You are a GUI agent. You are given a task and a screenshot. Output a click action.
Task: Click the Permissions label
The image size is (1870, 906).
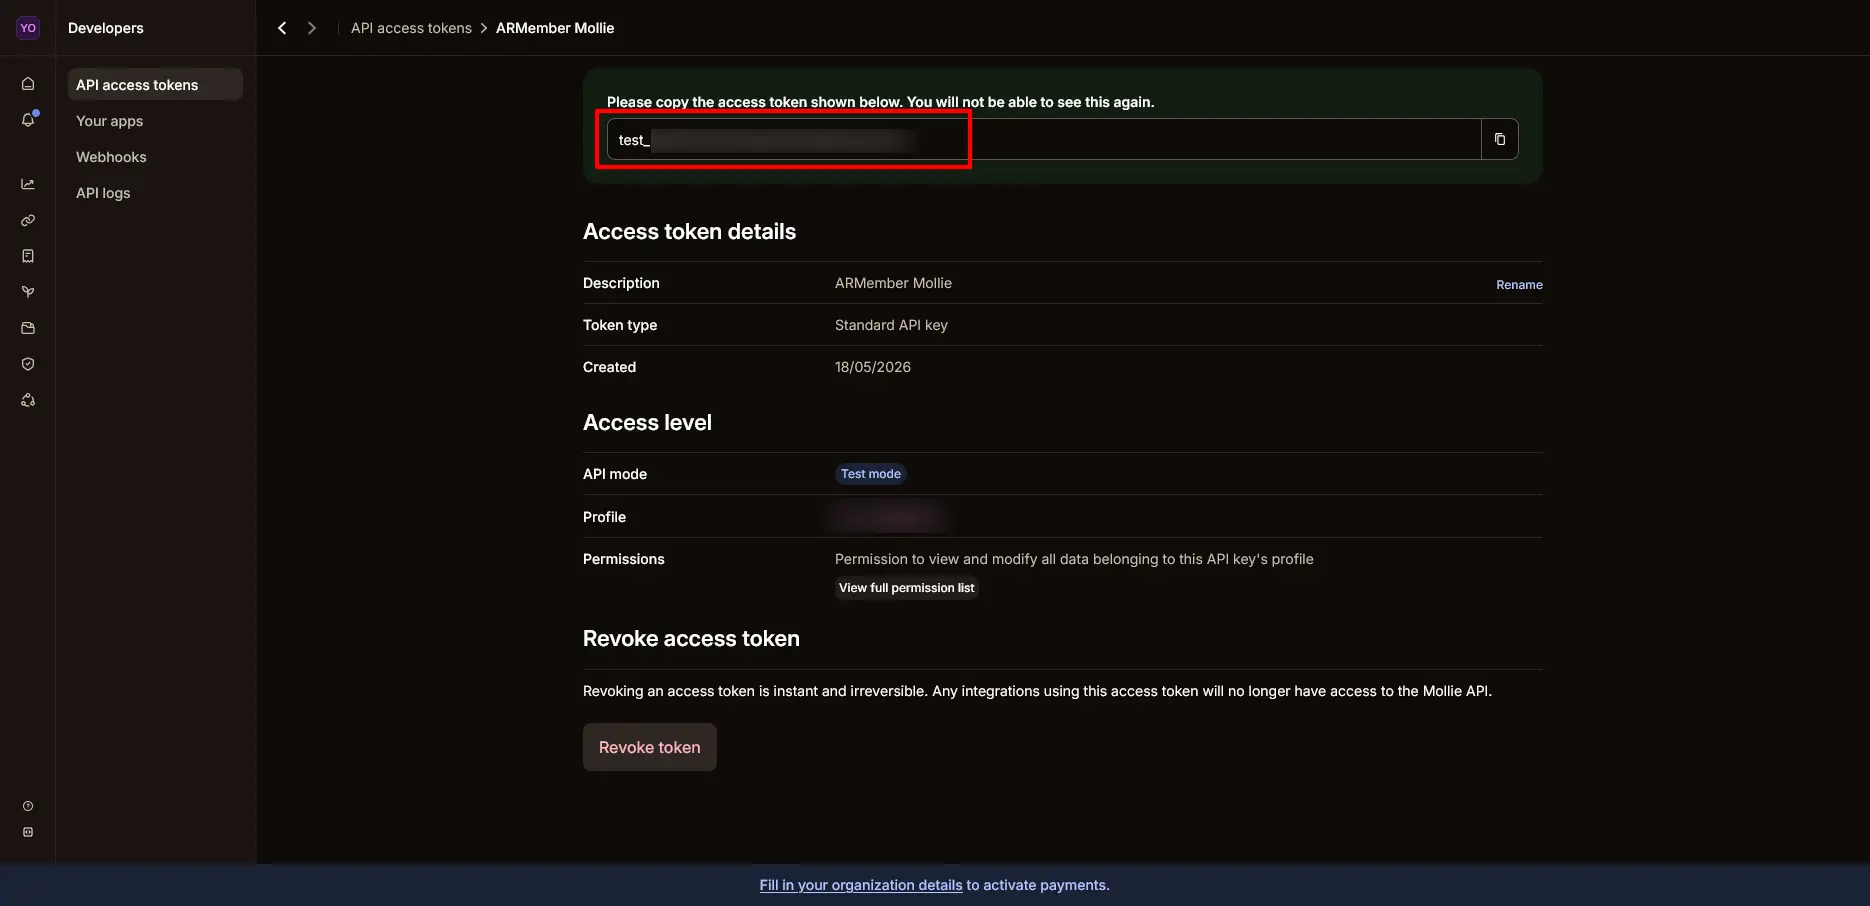coord(624,559)
